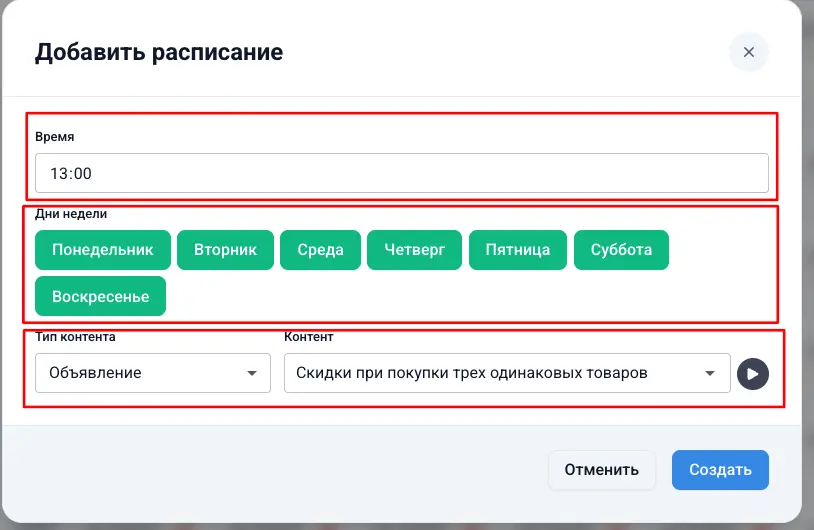Viewport: 814px width, 530px height.
Task: Play the selected content preview
Action: [752, 374]
